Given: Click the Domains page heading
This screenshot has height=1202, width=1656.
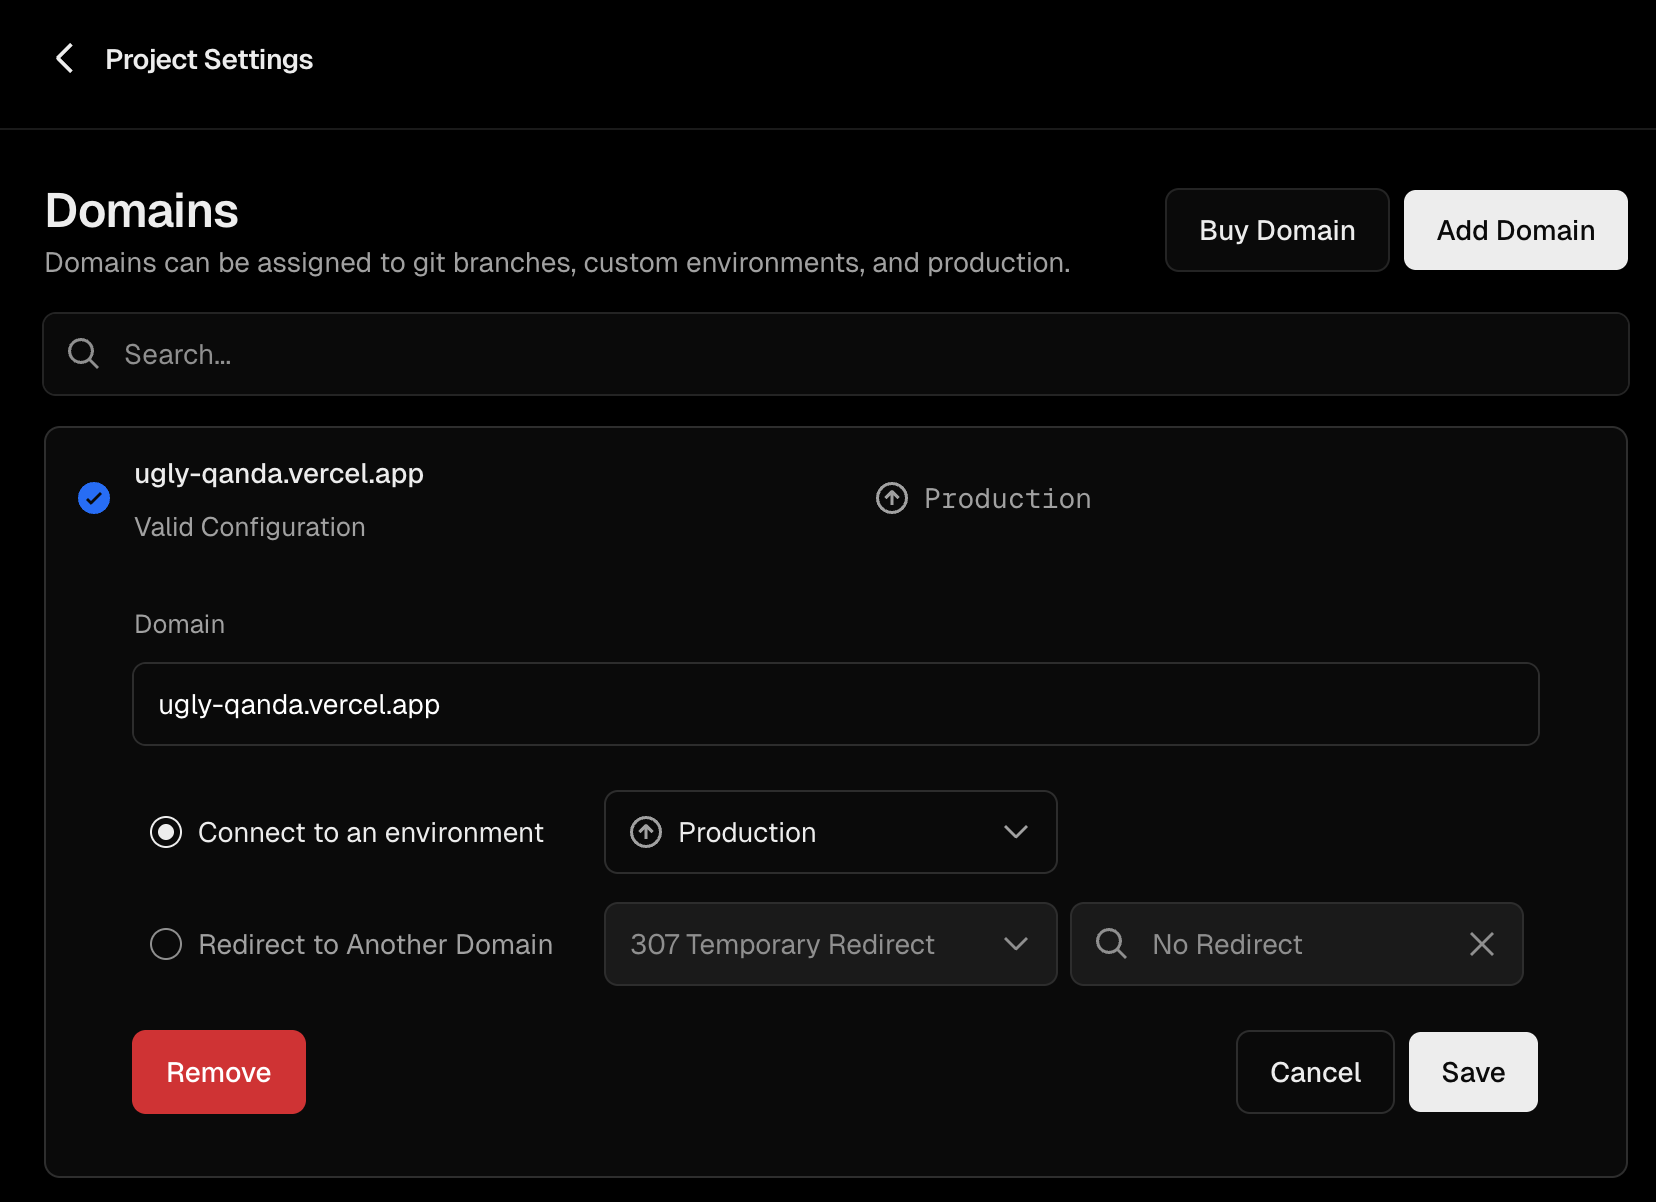Looking at the screenshot, I should (x=142, y=211).
